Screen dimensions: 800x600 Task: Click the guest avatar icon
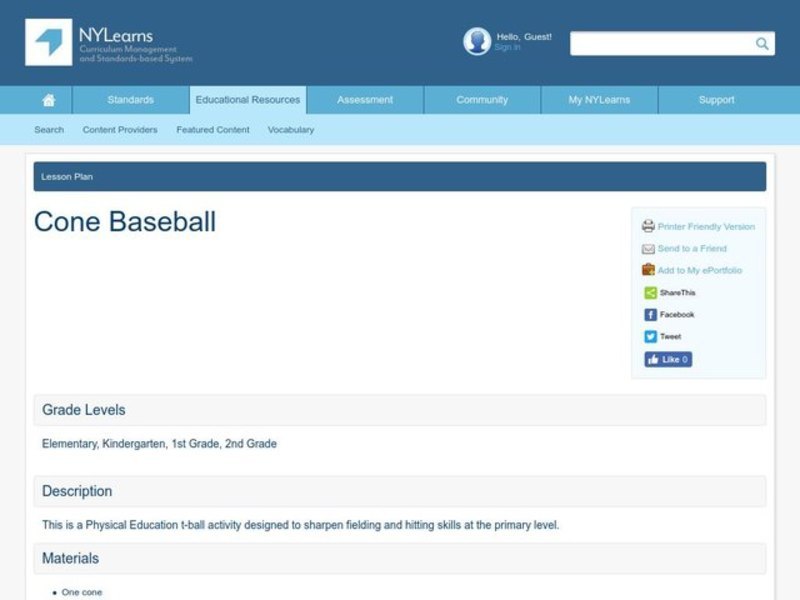coord(476,41)
